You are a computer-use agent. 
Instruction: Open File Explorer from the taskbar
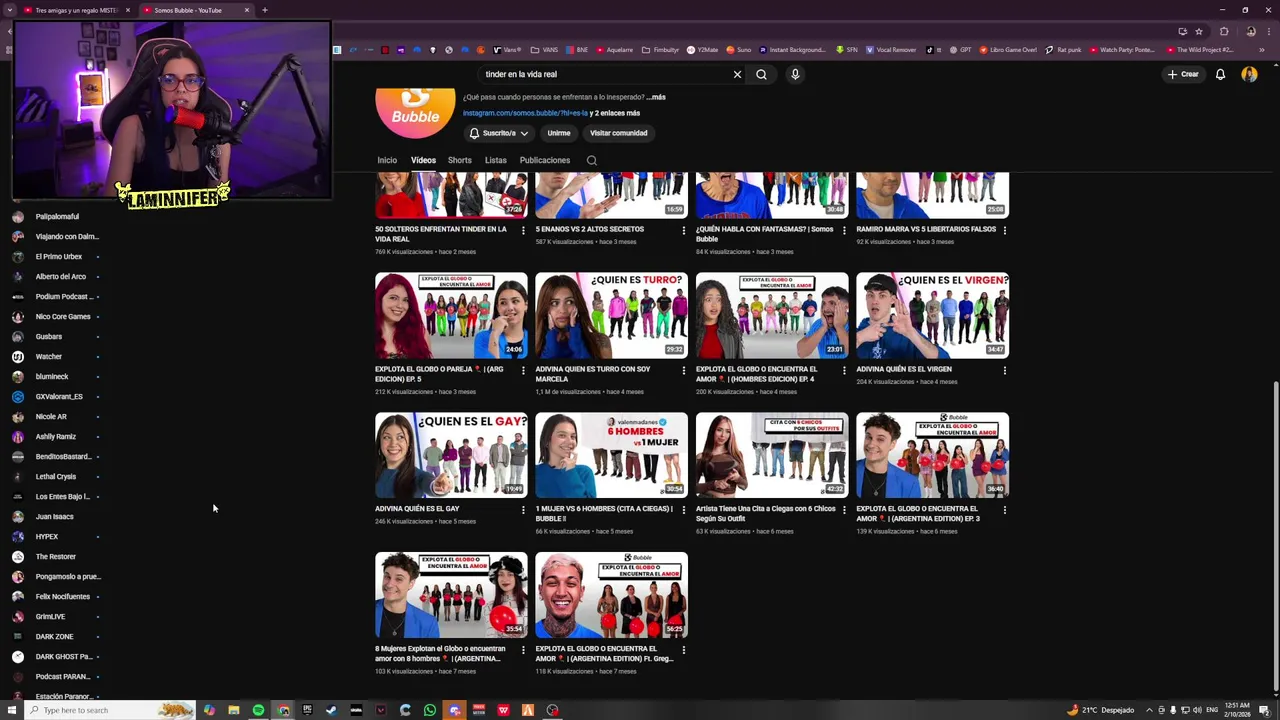pyautogui.click(x=233, y=710)
